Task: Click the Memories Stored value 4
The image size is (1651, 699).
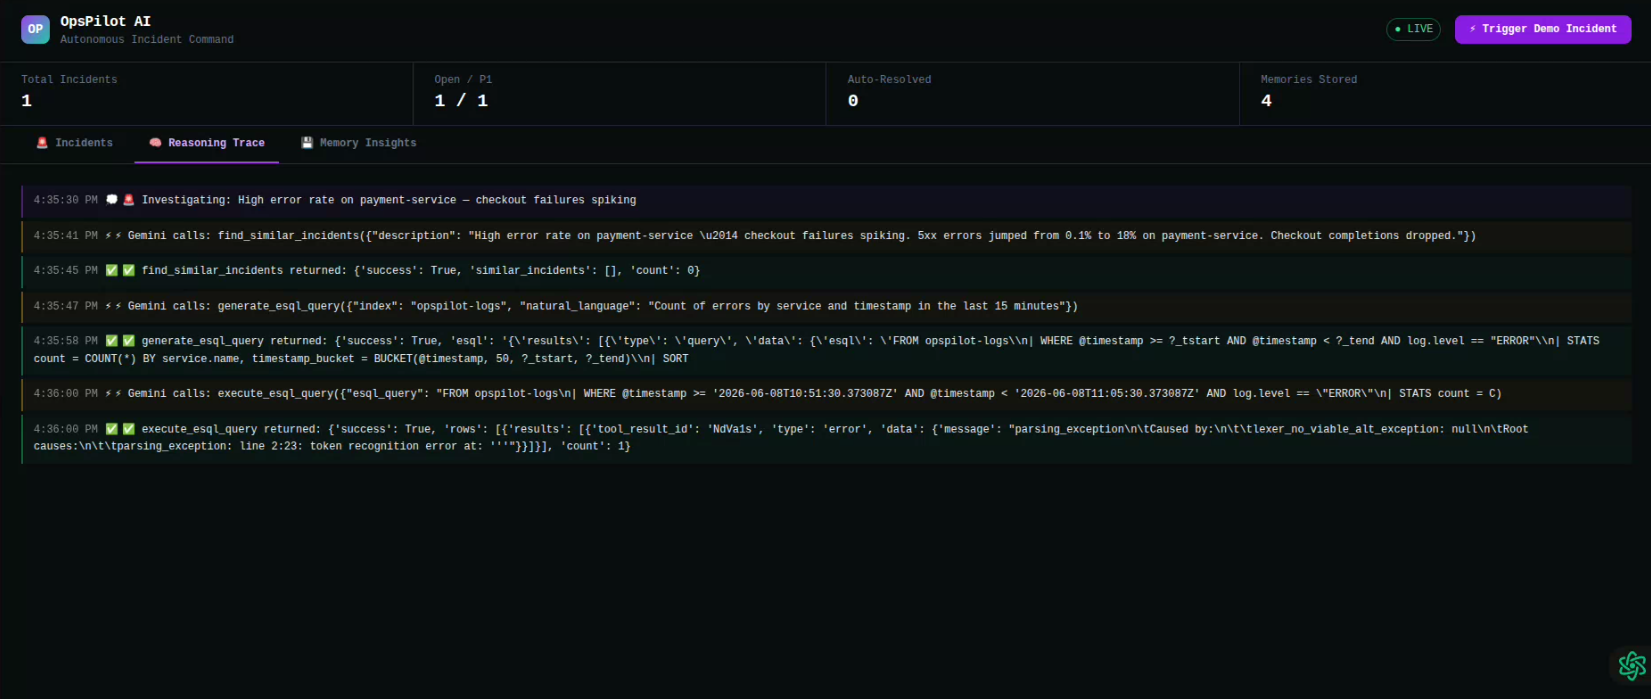Action: tap(1266, 101)
